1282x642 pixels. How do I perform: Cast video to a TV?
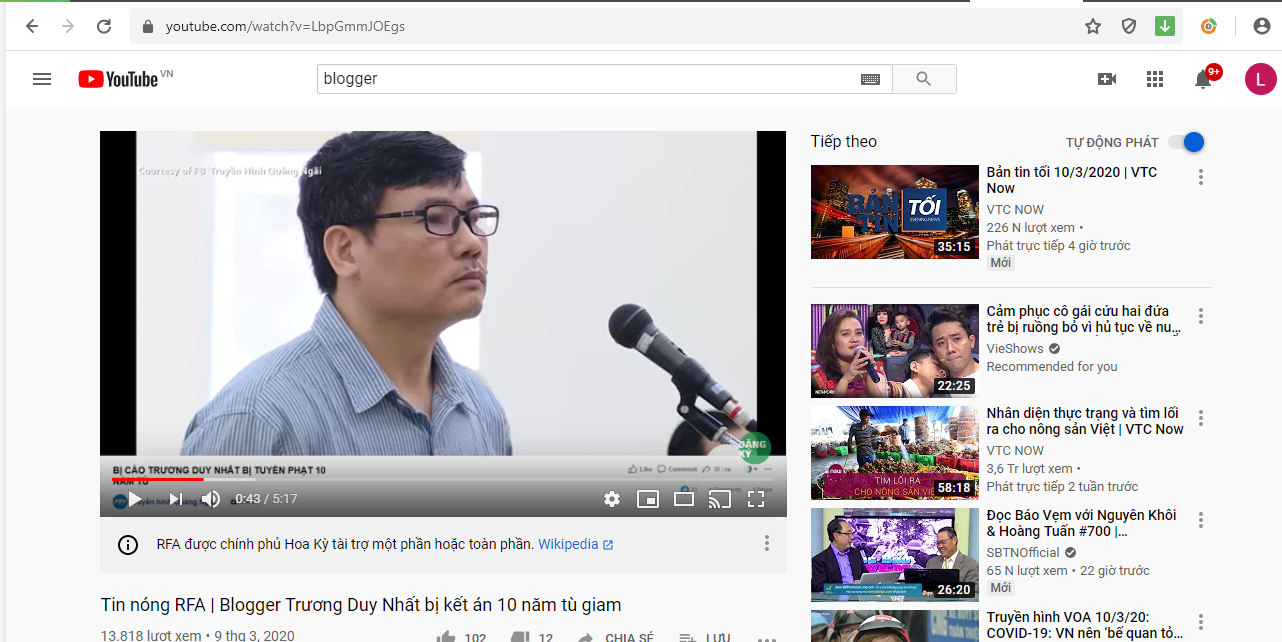pyautogui.click(x=720, y=499)
